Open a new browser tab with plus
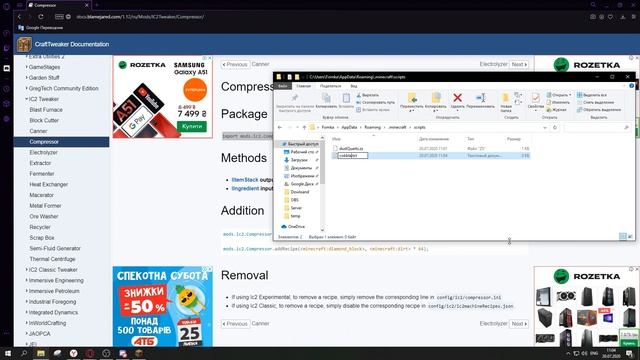Image resolution: width=640 pixels, height=360 pixels. [97, 5]
